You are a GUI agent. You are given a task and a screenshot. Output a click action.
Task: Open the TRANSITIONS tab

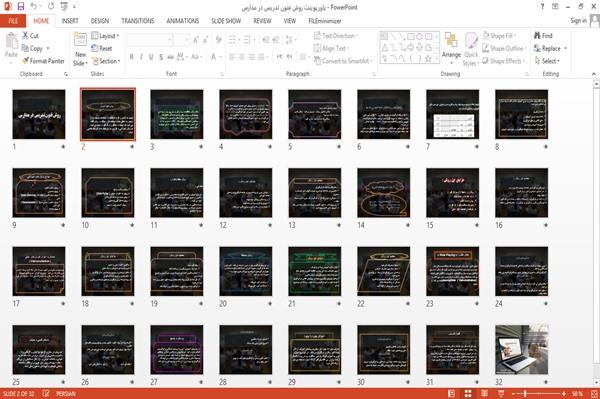138,21
